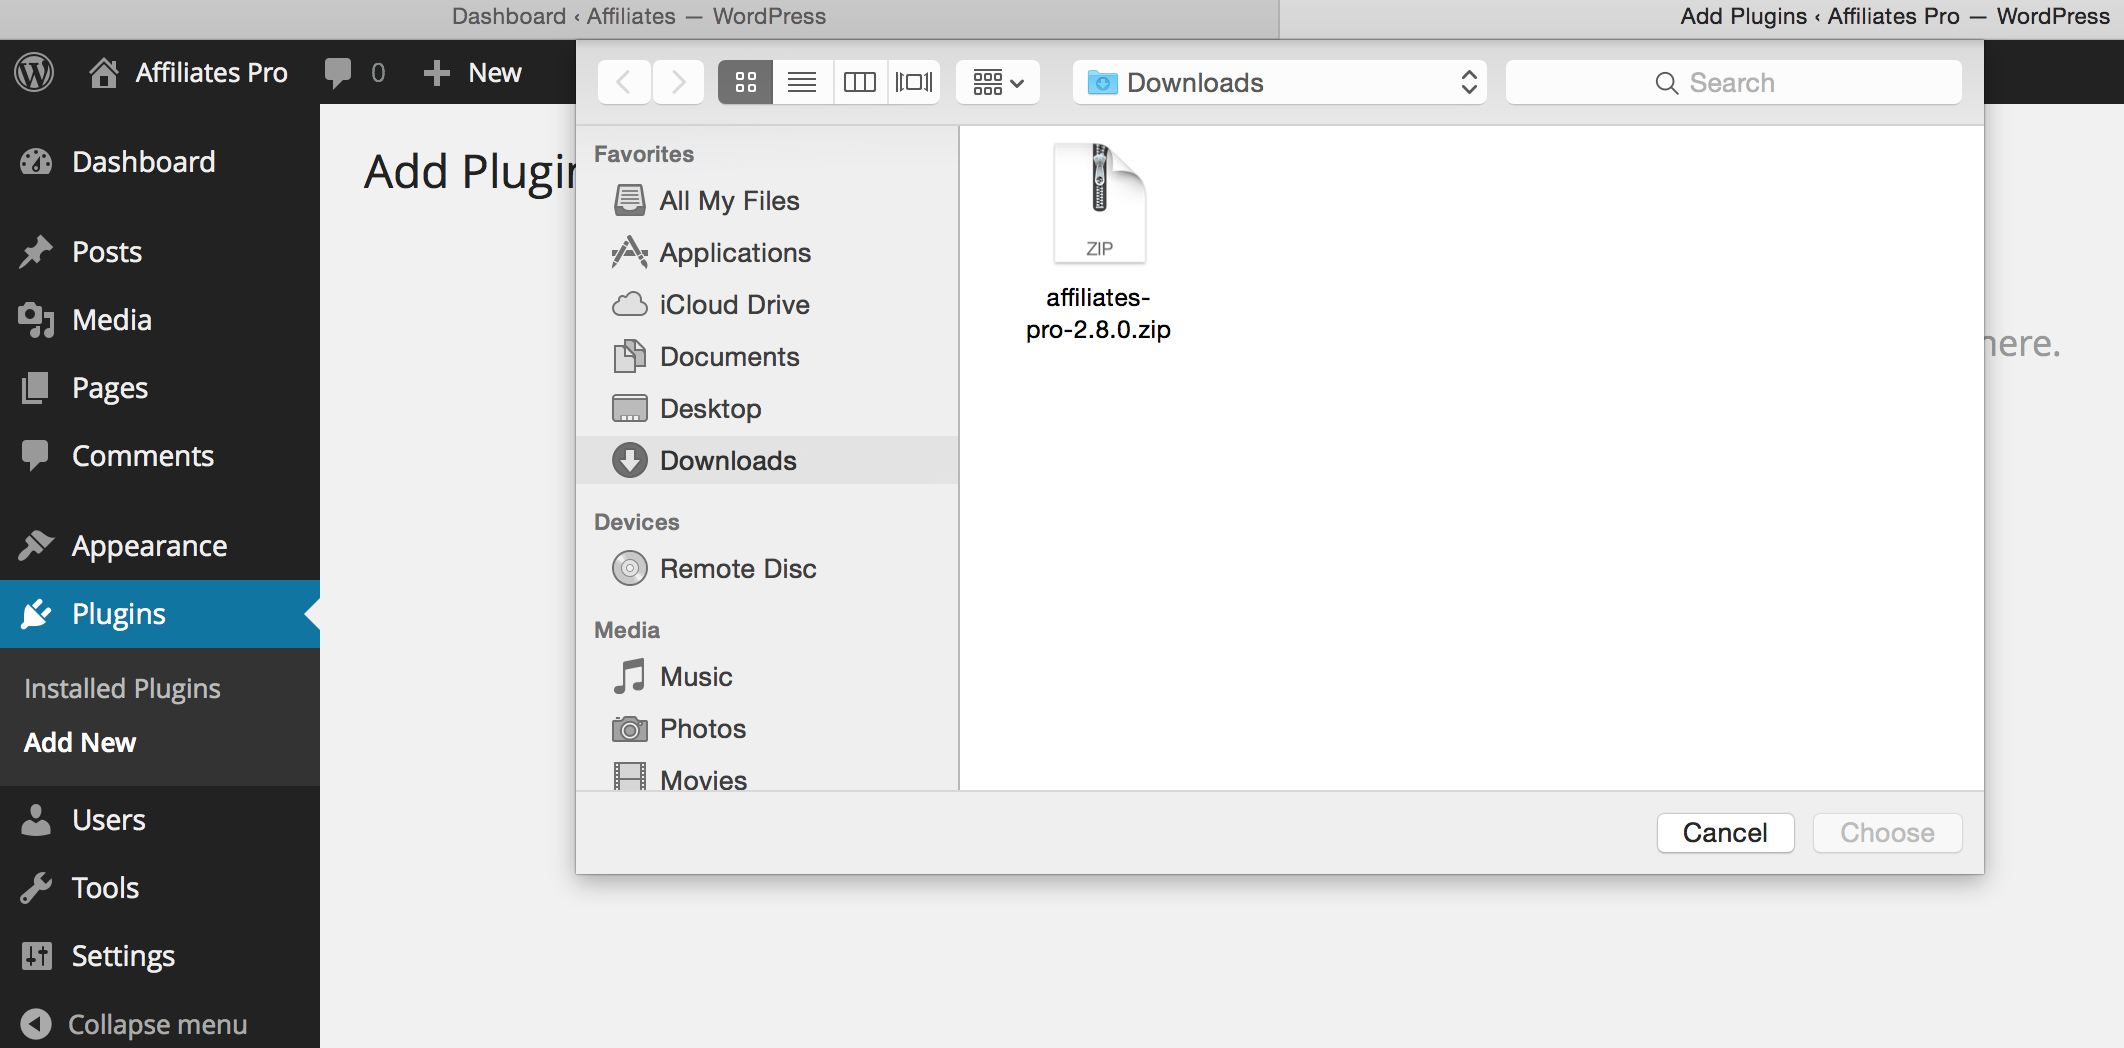2124x1048 pixels.
Task: Open Settings menu in sidebar
Action: pyautogui.click(x=160, y=956)
